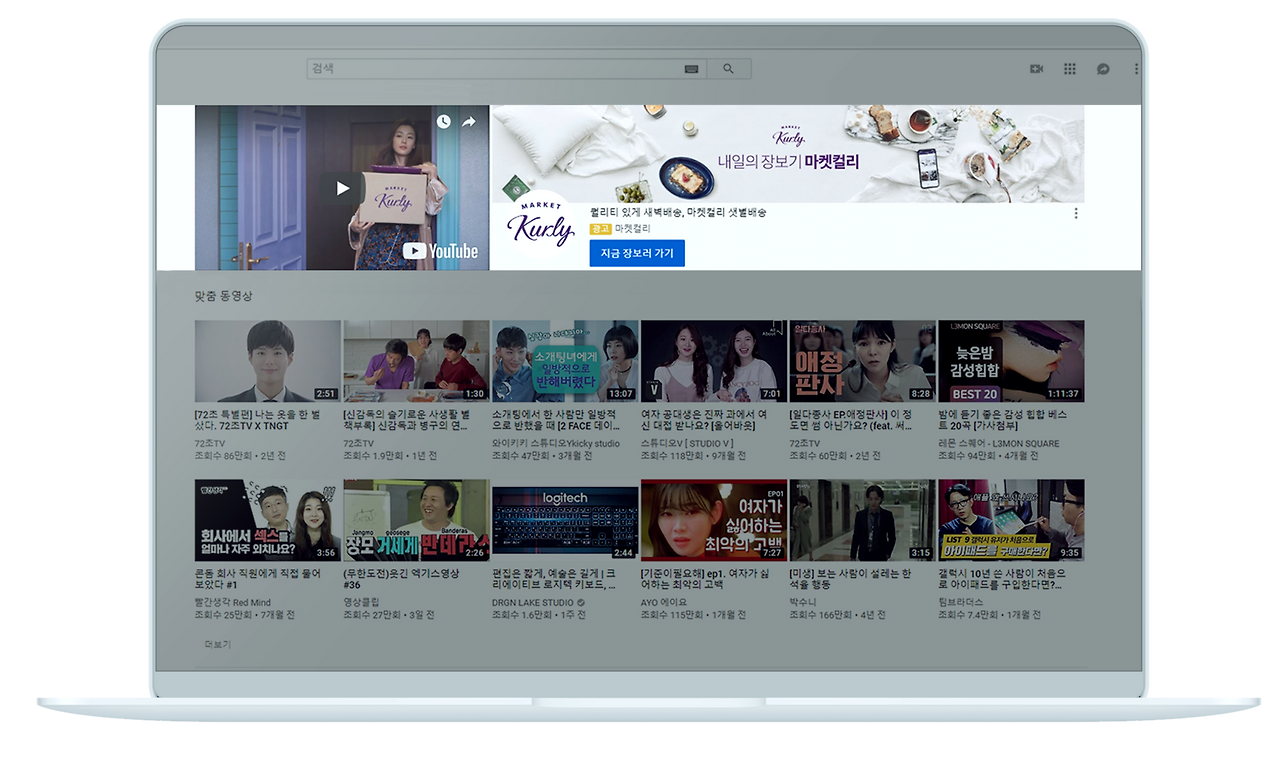Click the '조회수 1.6만회 • 1주 전' text
The image size is (1280, 766).
540,615
